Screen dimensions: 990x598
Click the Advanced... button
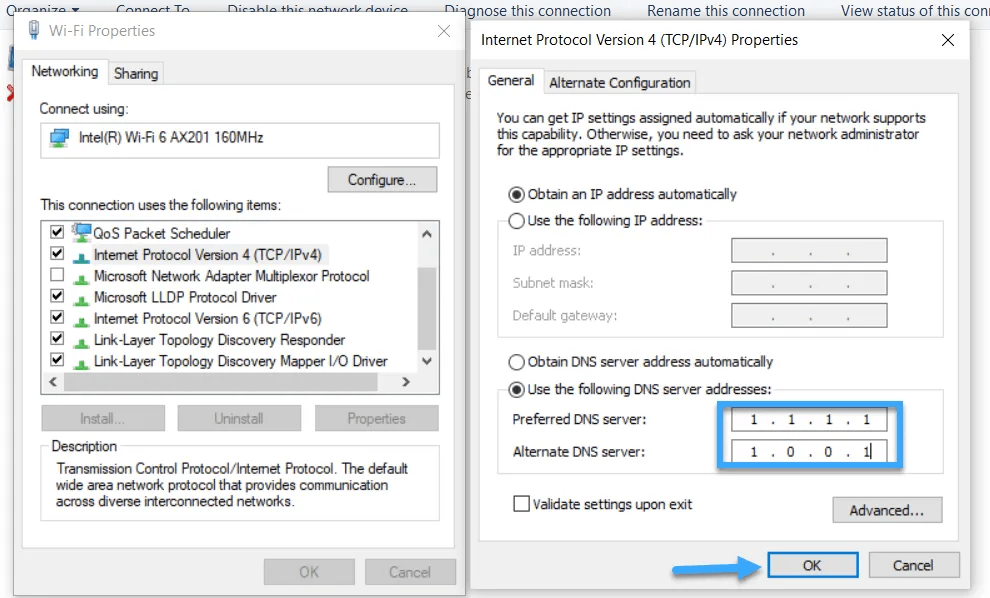tap(887, 510)
